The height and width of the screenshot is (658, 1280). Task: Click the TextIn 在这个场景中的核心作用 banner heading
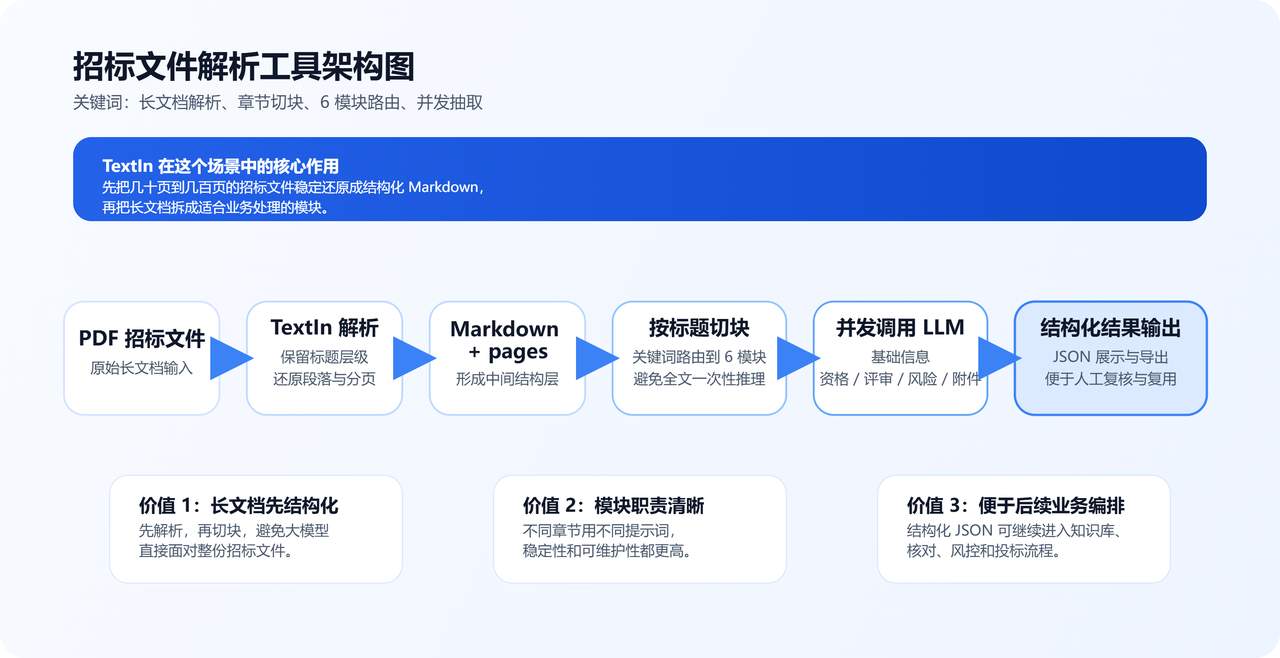pos(220,166)
